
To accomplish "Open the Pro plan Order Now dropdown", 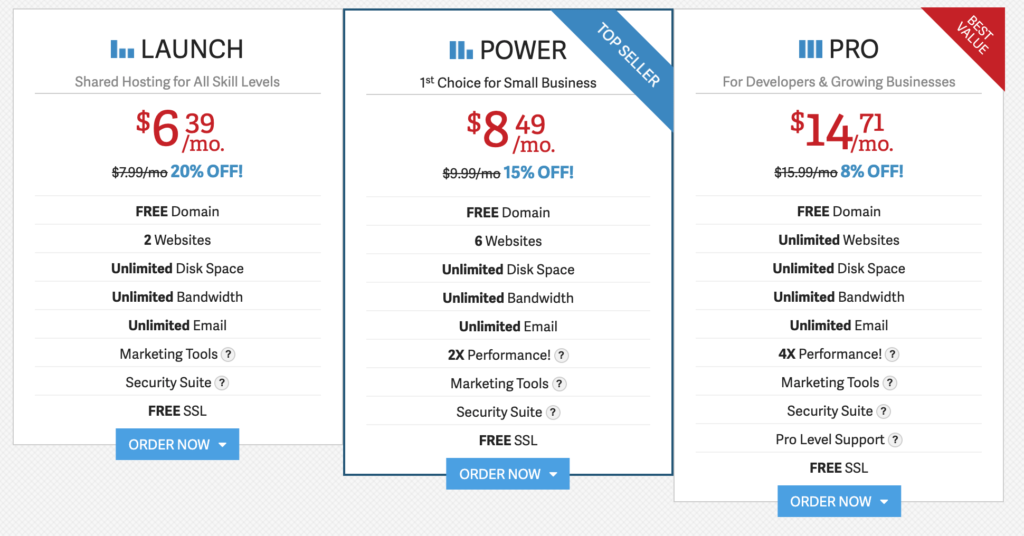I will (x=839, y=502).
